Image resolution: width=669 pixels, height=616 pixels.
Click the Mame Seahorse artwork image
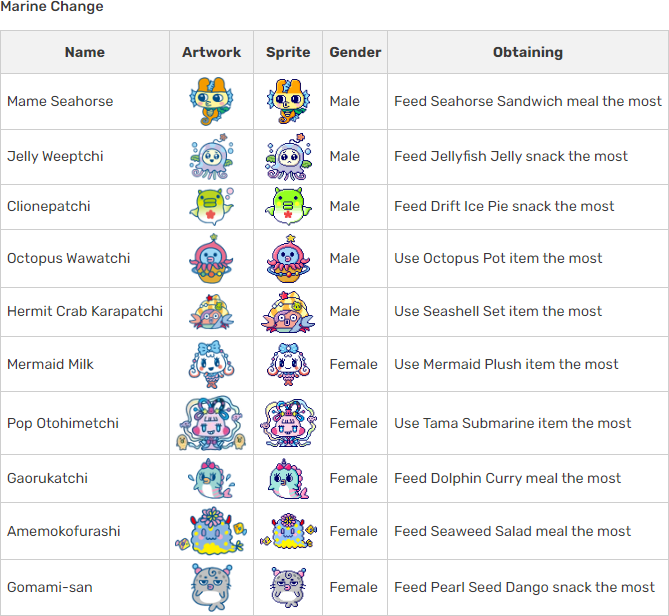click(x=211, y=101)
